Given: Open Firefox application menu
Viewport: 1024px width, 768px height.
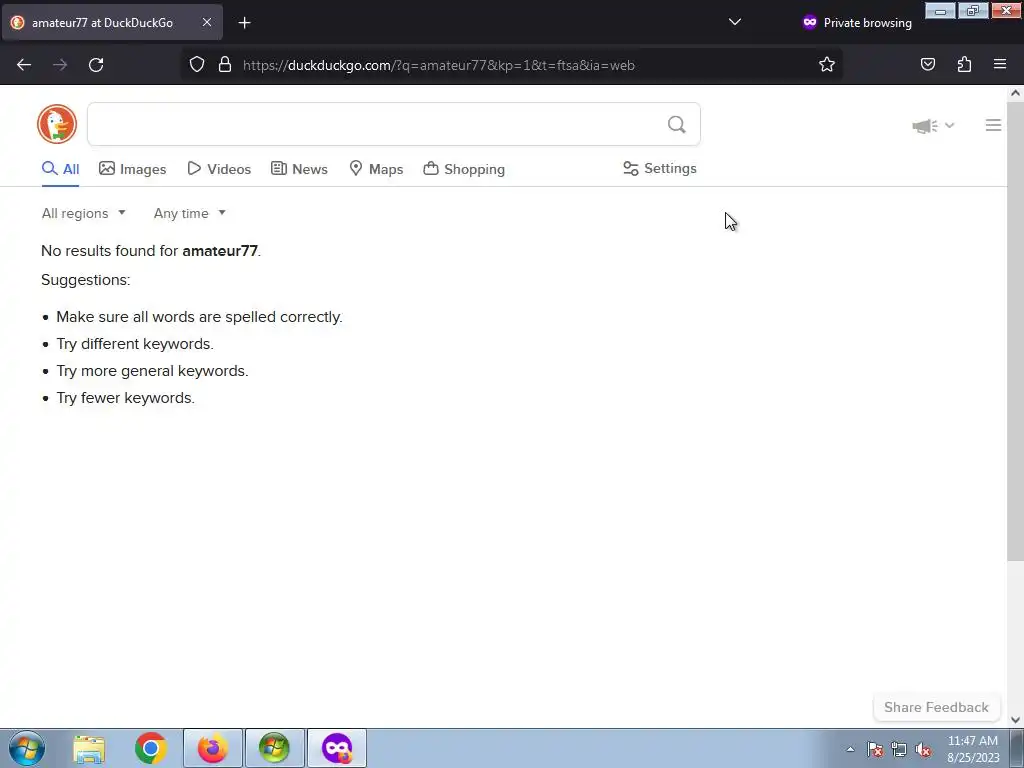Looking at the screenshot, I should tap(1000, 65).
